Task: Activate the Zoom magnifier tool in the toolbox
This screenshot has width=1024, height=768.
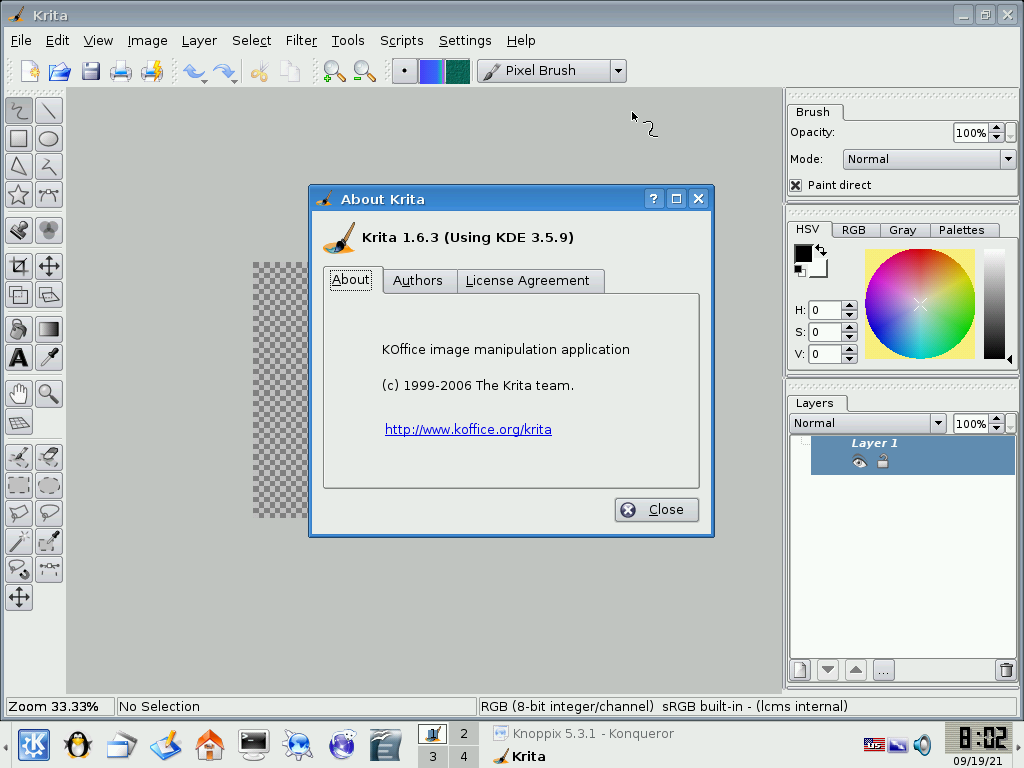Action: click(49, 393)
